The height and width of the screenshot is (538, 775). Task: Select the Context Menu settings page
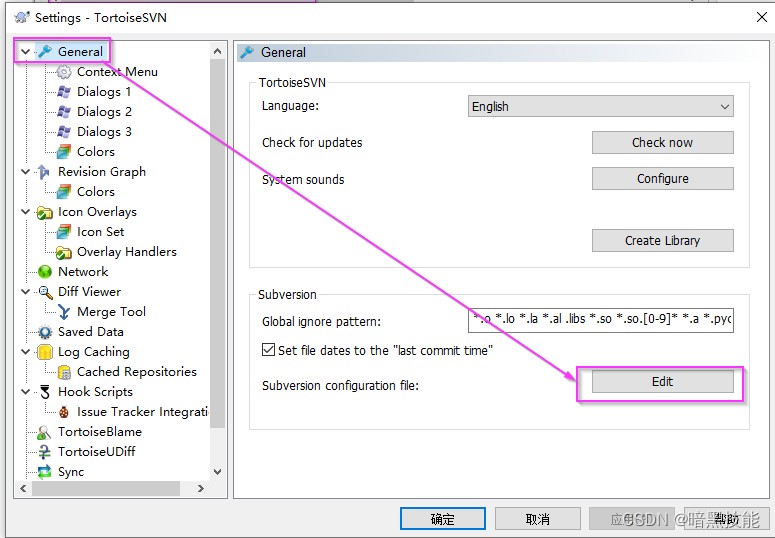point(117,72)
